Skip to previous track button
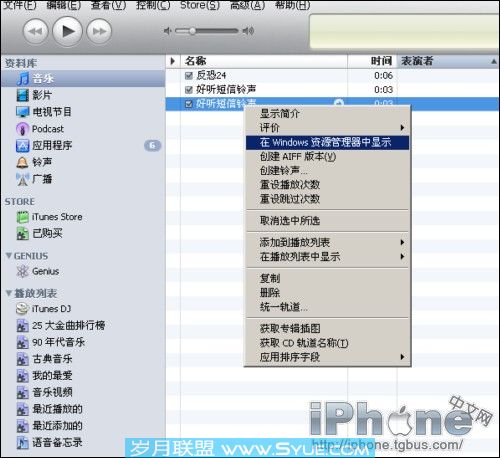This screenshot has height=458, width=500. (x=35, y=31)
